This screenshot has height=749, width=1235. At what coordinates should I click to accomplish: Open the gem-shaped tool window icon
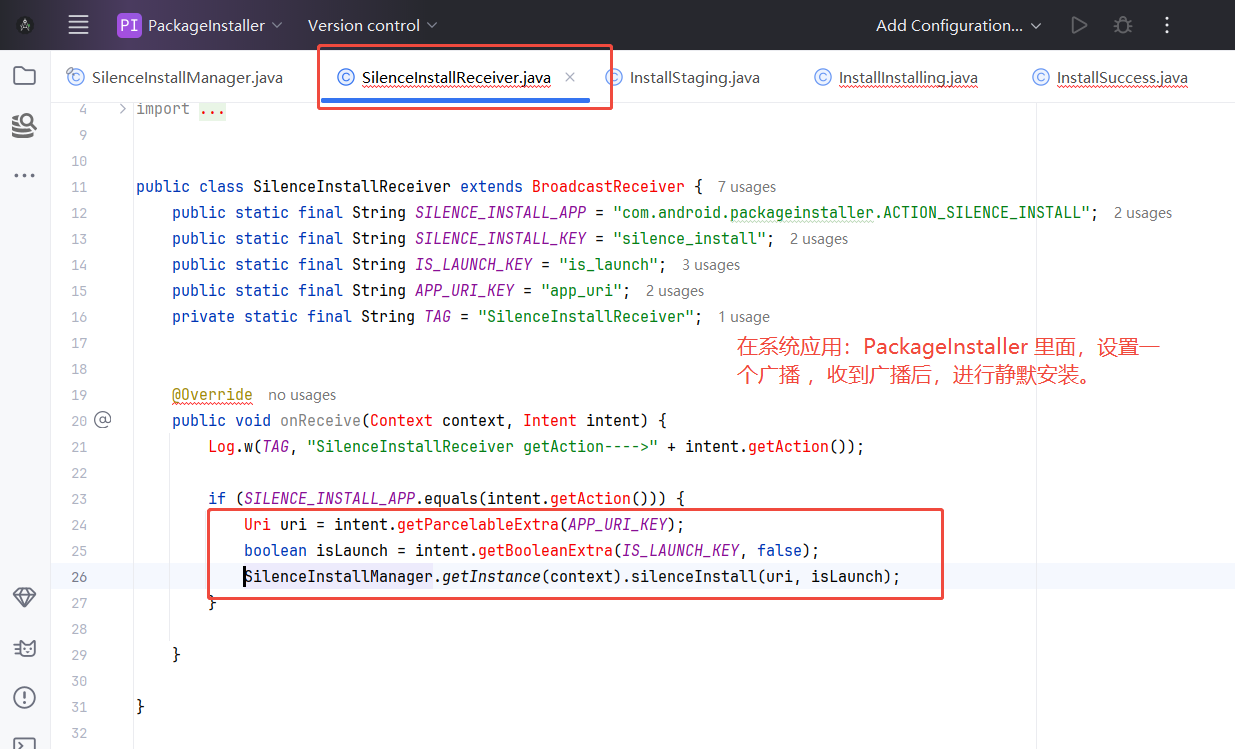click(25, 597)
